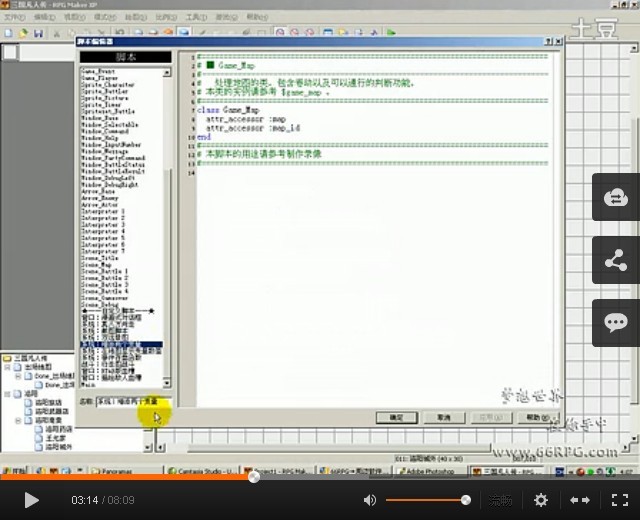This screenshot has width=640, height=520.
Task: Switch to Camtasia Studio in taskbar
Action: (202, 471)
